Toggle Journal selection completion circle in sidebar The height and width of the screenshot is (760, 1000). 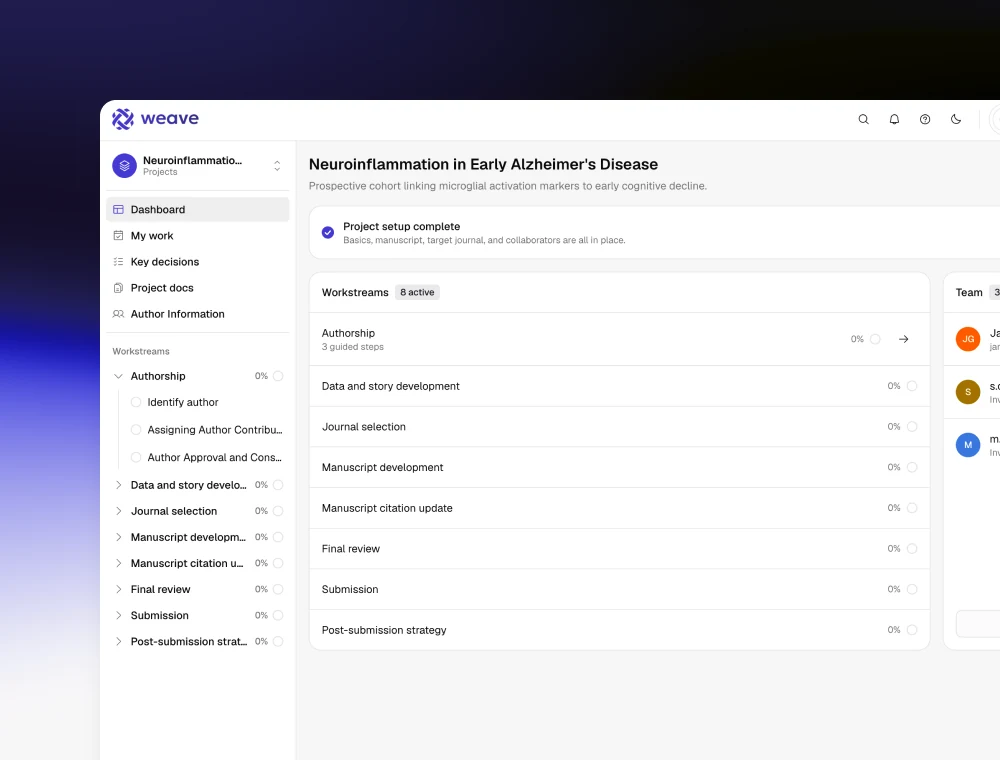point(278,511)
